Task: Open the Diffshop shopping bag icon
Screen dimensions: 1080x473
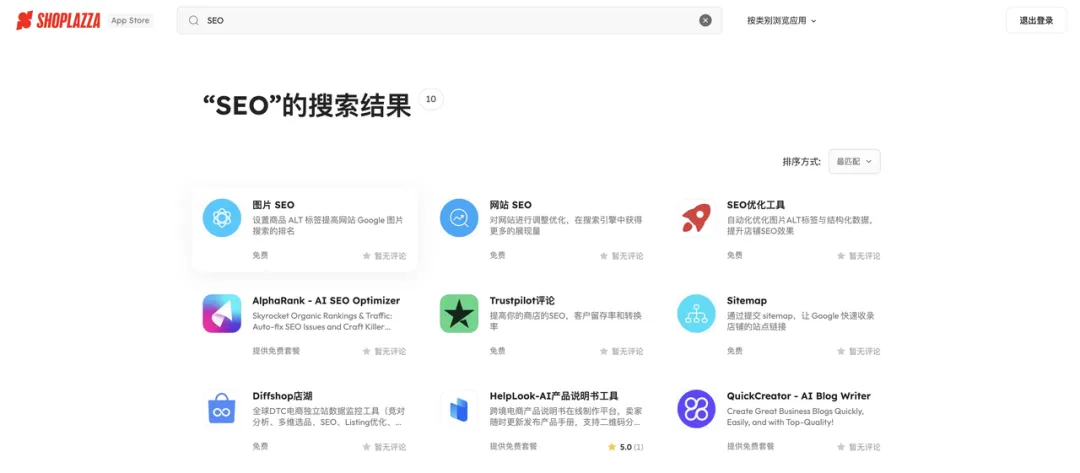Action: pos(222,409)
